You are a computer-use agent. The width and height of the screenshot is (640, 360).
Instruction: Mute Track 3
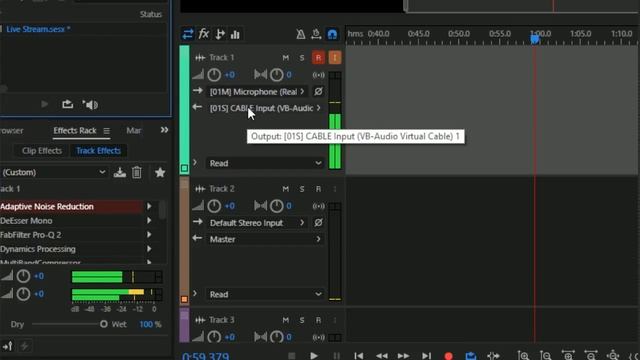pos(285,320)
